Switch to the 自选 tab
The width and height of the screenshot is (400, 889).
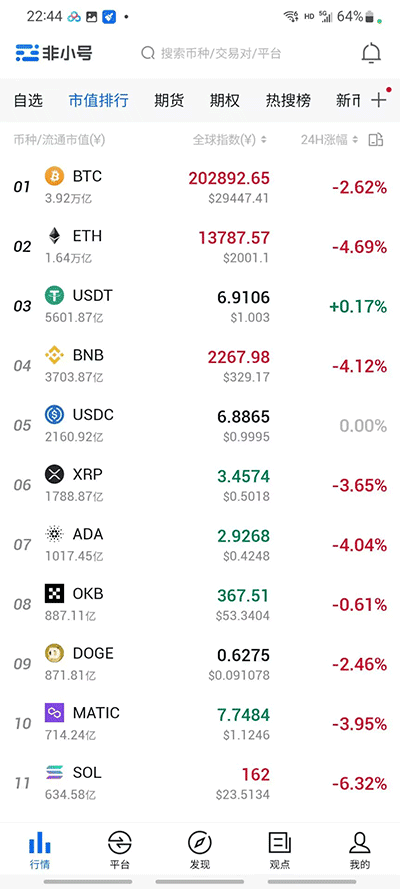point(28,101)
